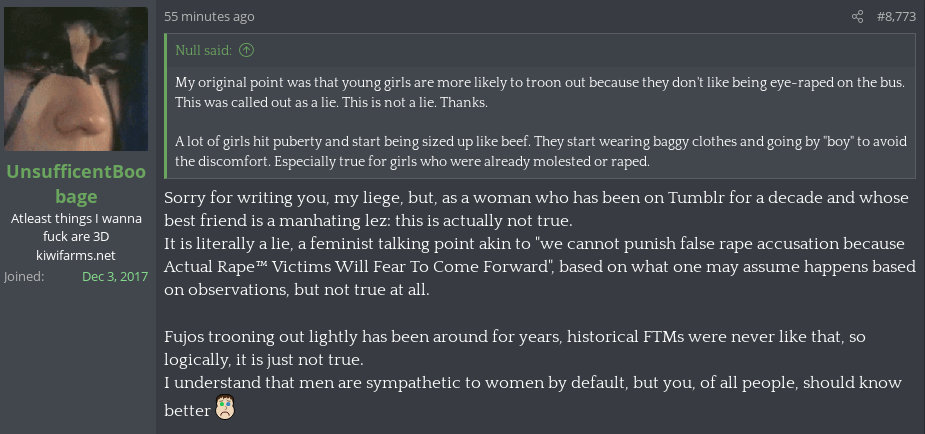925x434 pixels.
Task: Click the "55 minutes ago" timestamp
Action: 209,17
